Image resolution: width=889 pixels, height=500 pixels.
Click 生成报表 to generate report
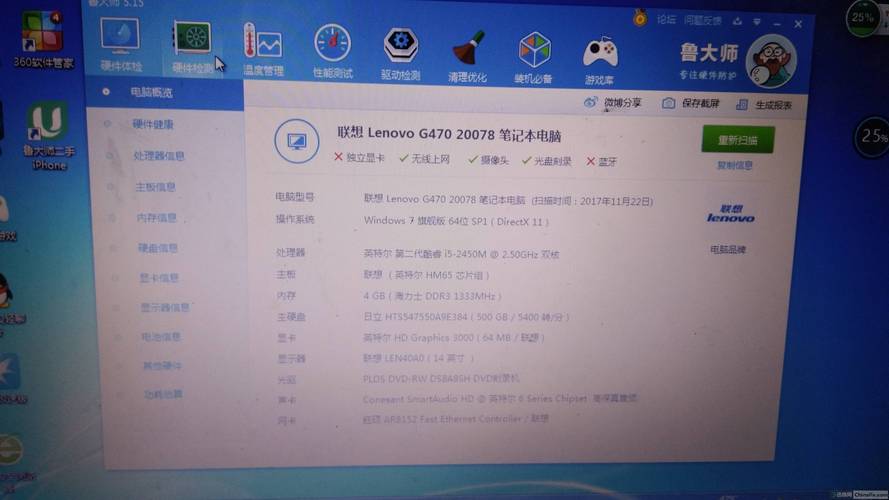pos(764,105)
